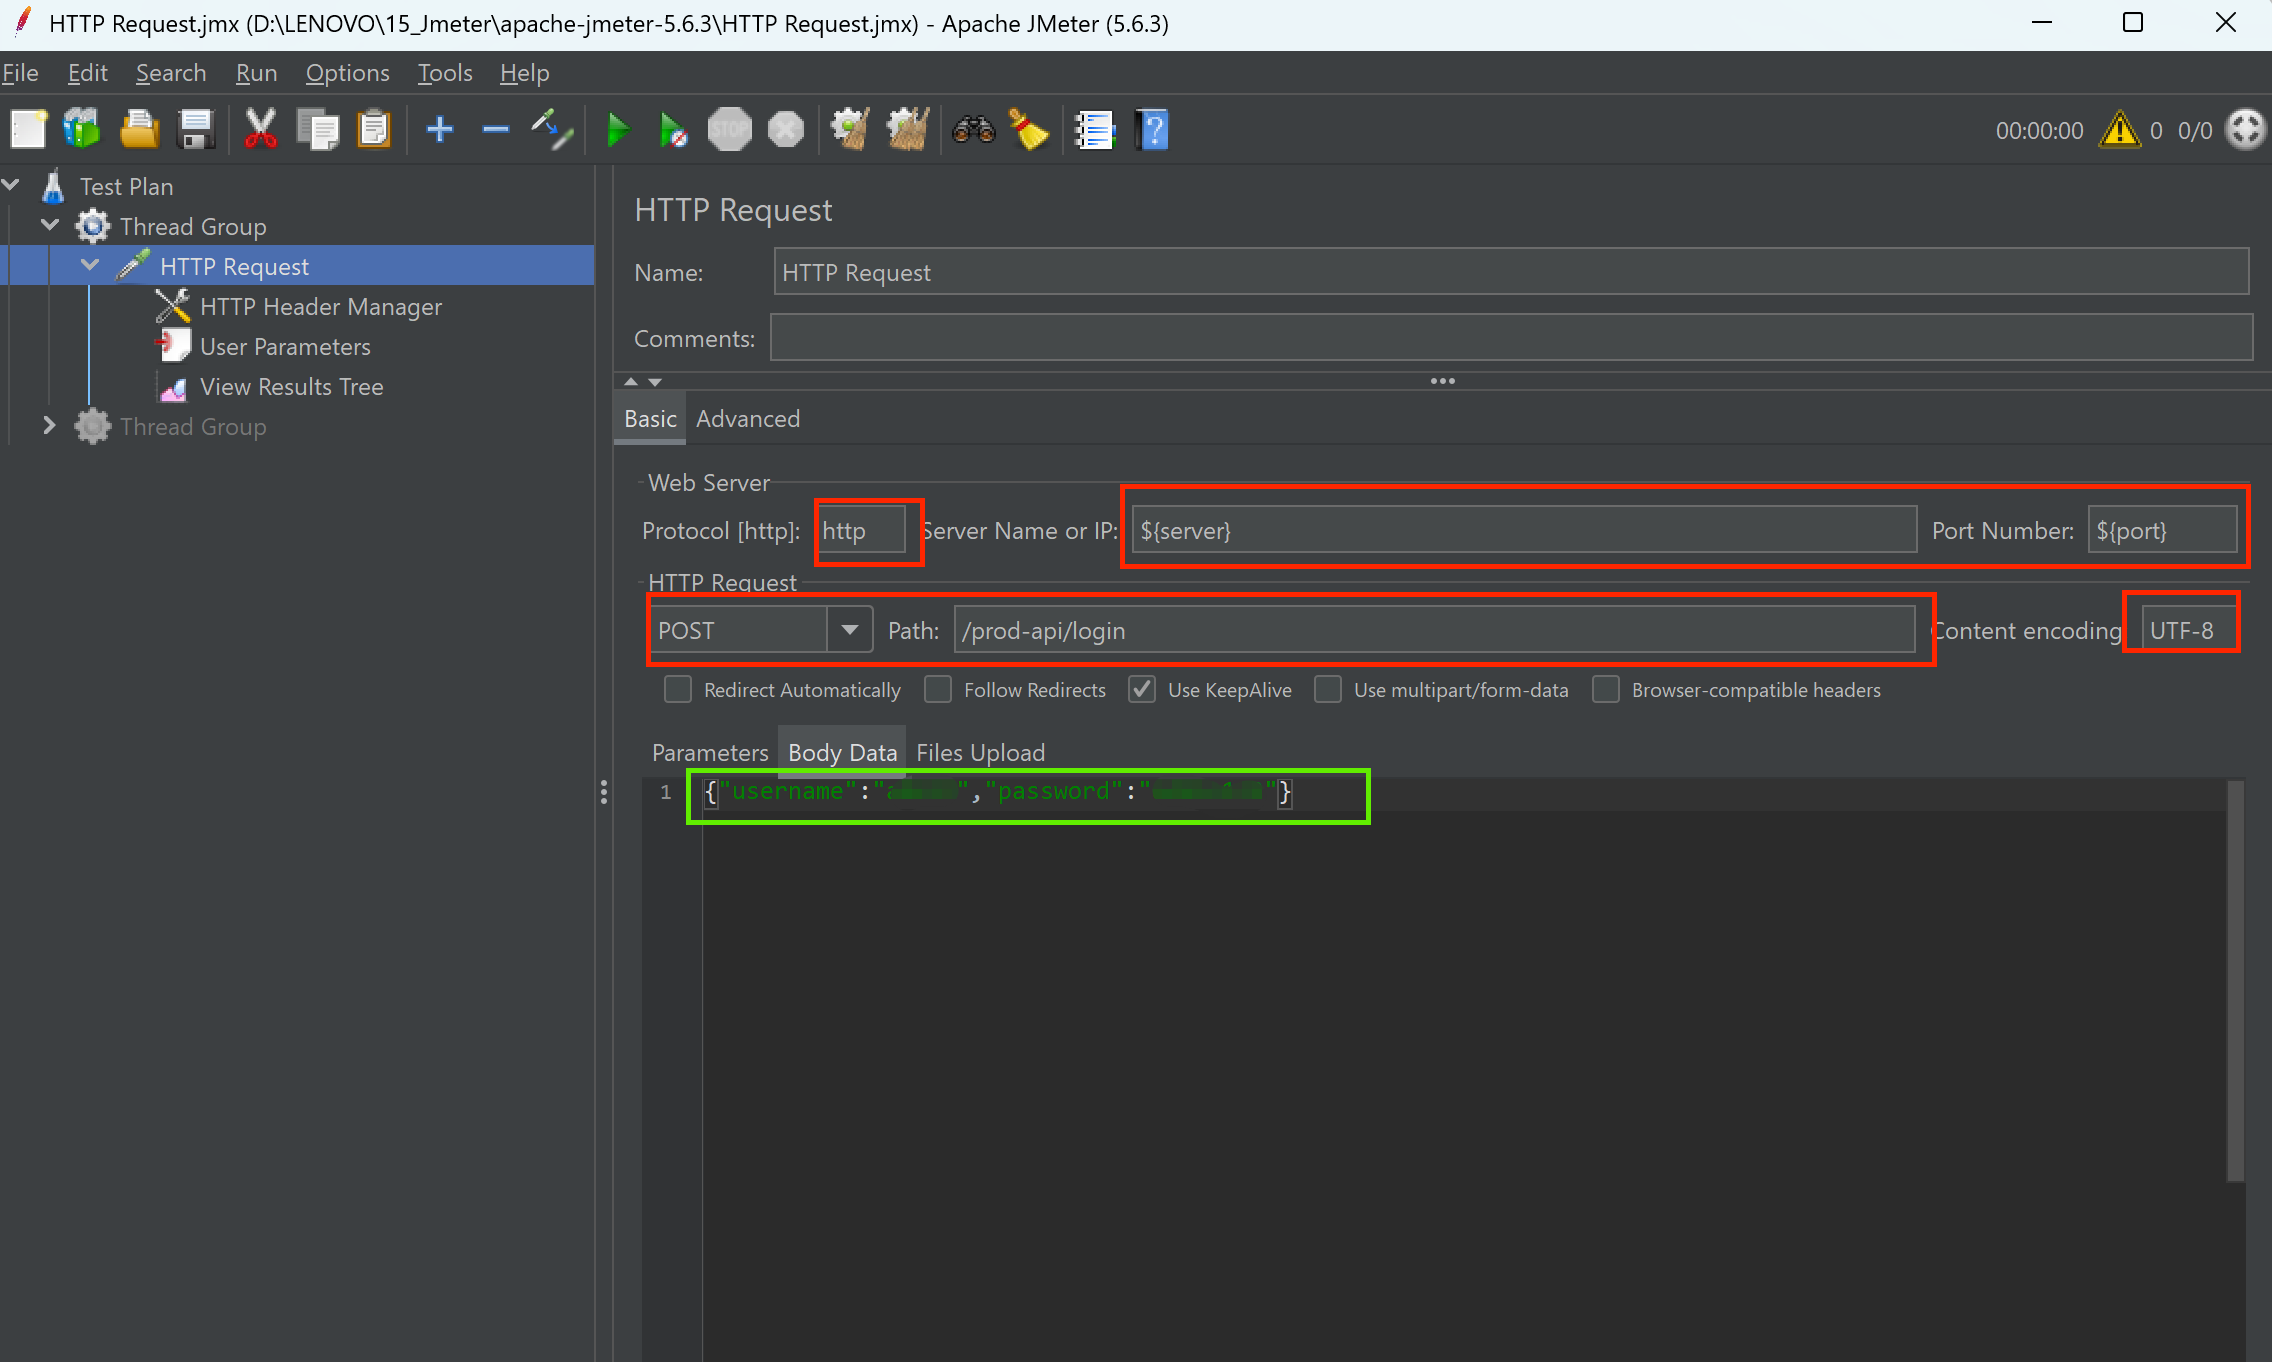Uncheck Use KeepAlive checkbox
The height and width of the screenshot is (1362, 2272).
(1142, 690)
